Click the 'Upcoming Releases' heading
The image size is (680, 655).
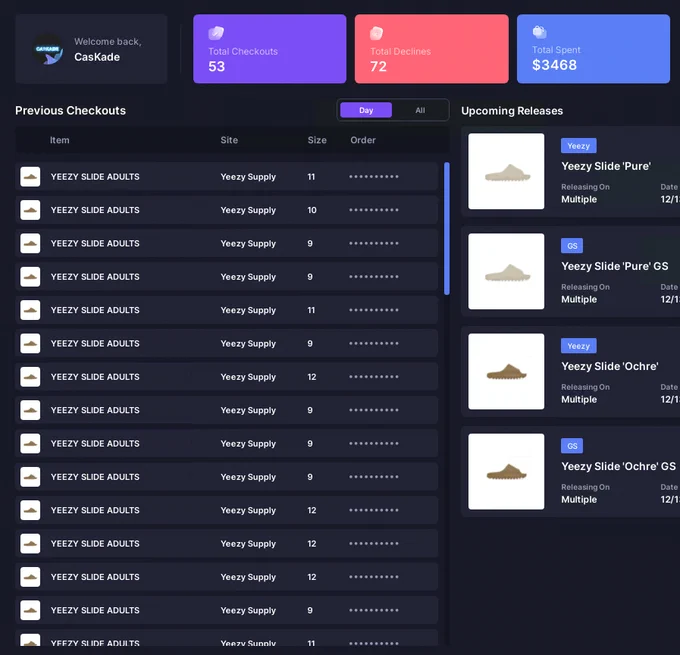click(512, 111)
